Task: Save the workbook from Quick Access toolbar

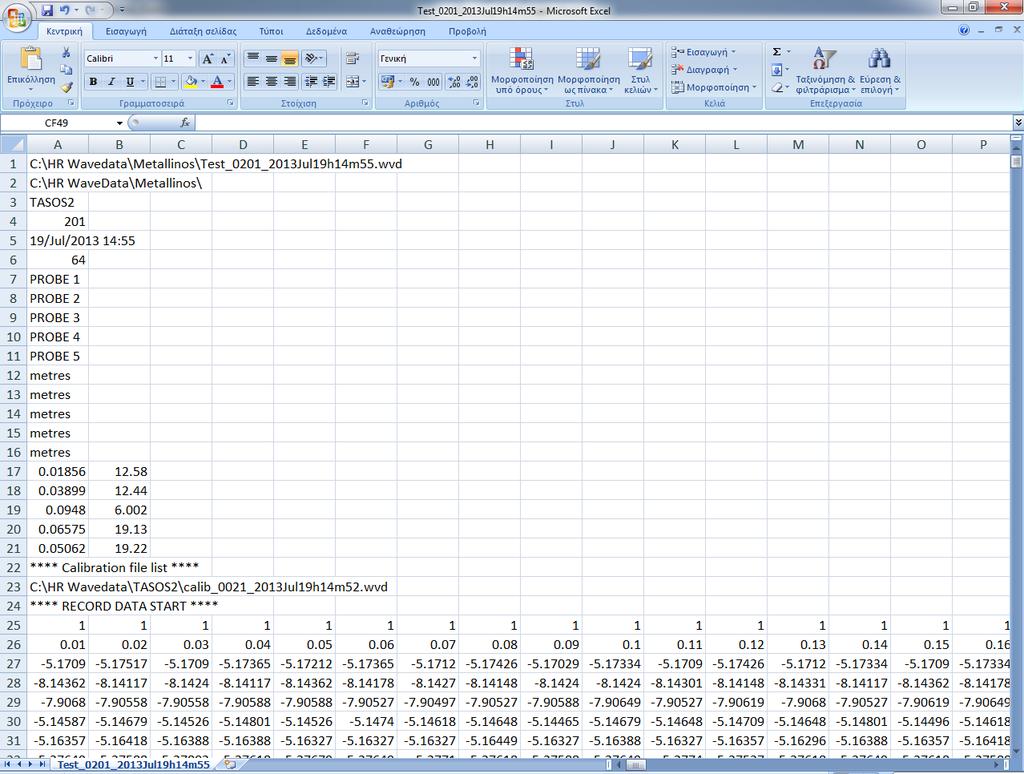Action: pyautogui.click(x=47, y=10)
